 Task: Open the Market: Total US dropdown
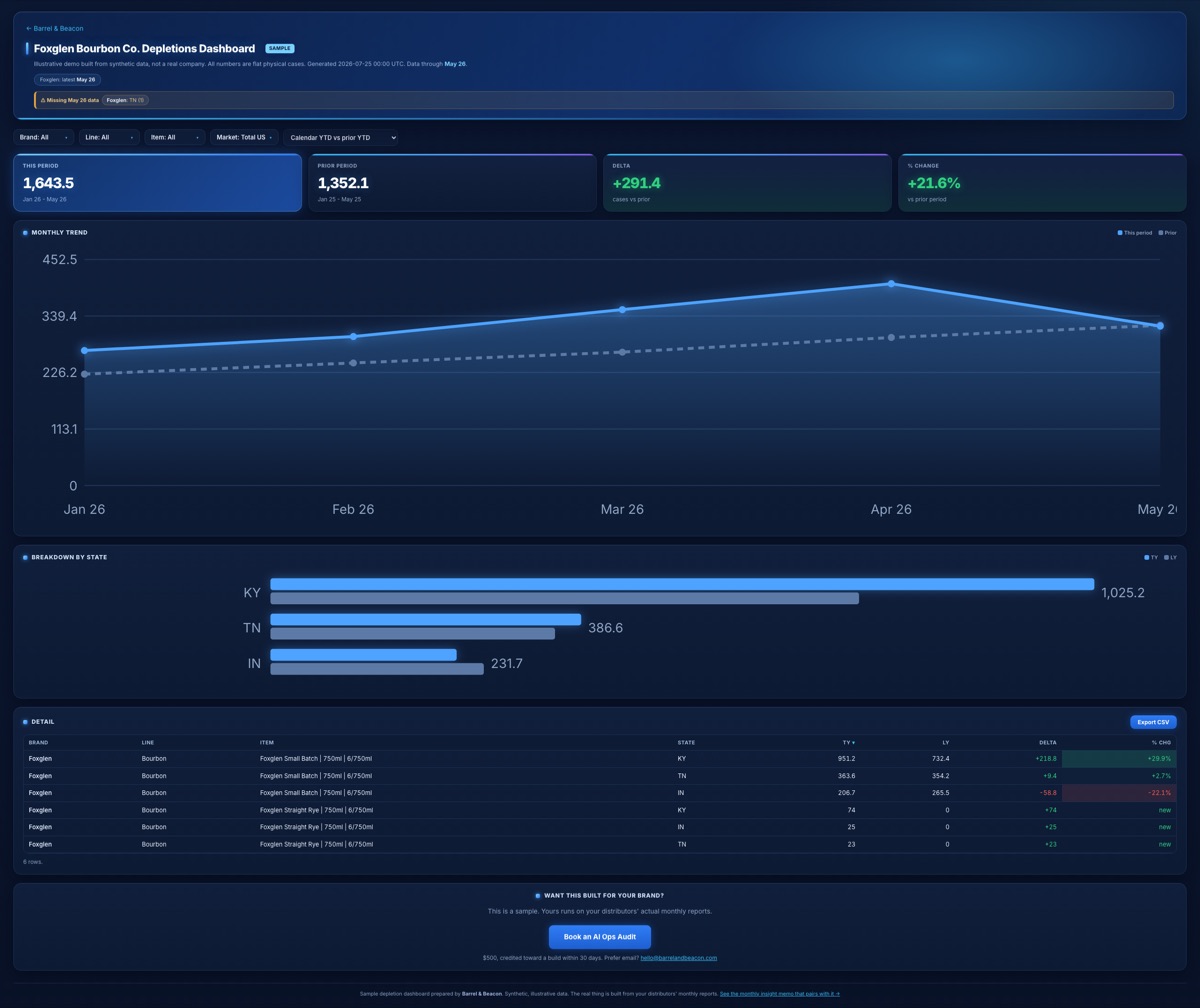(244, 137)
